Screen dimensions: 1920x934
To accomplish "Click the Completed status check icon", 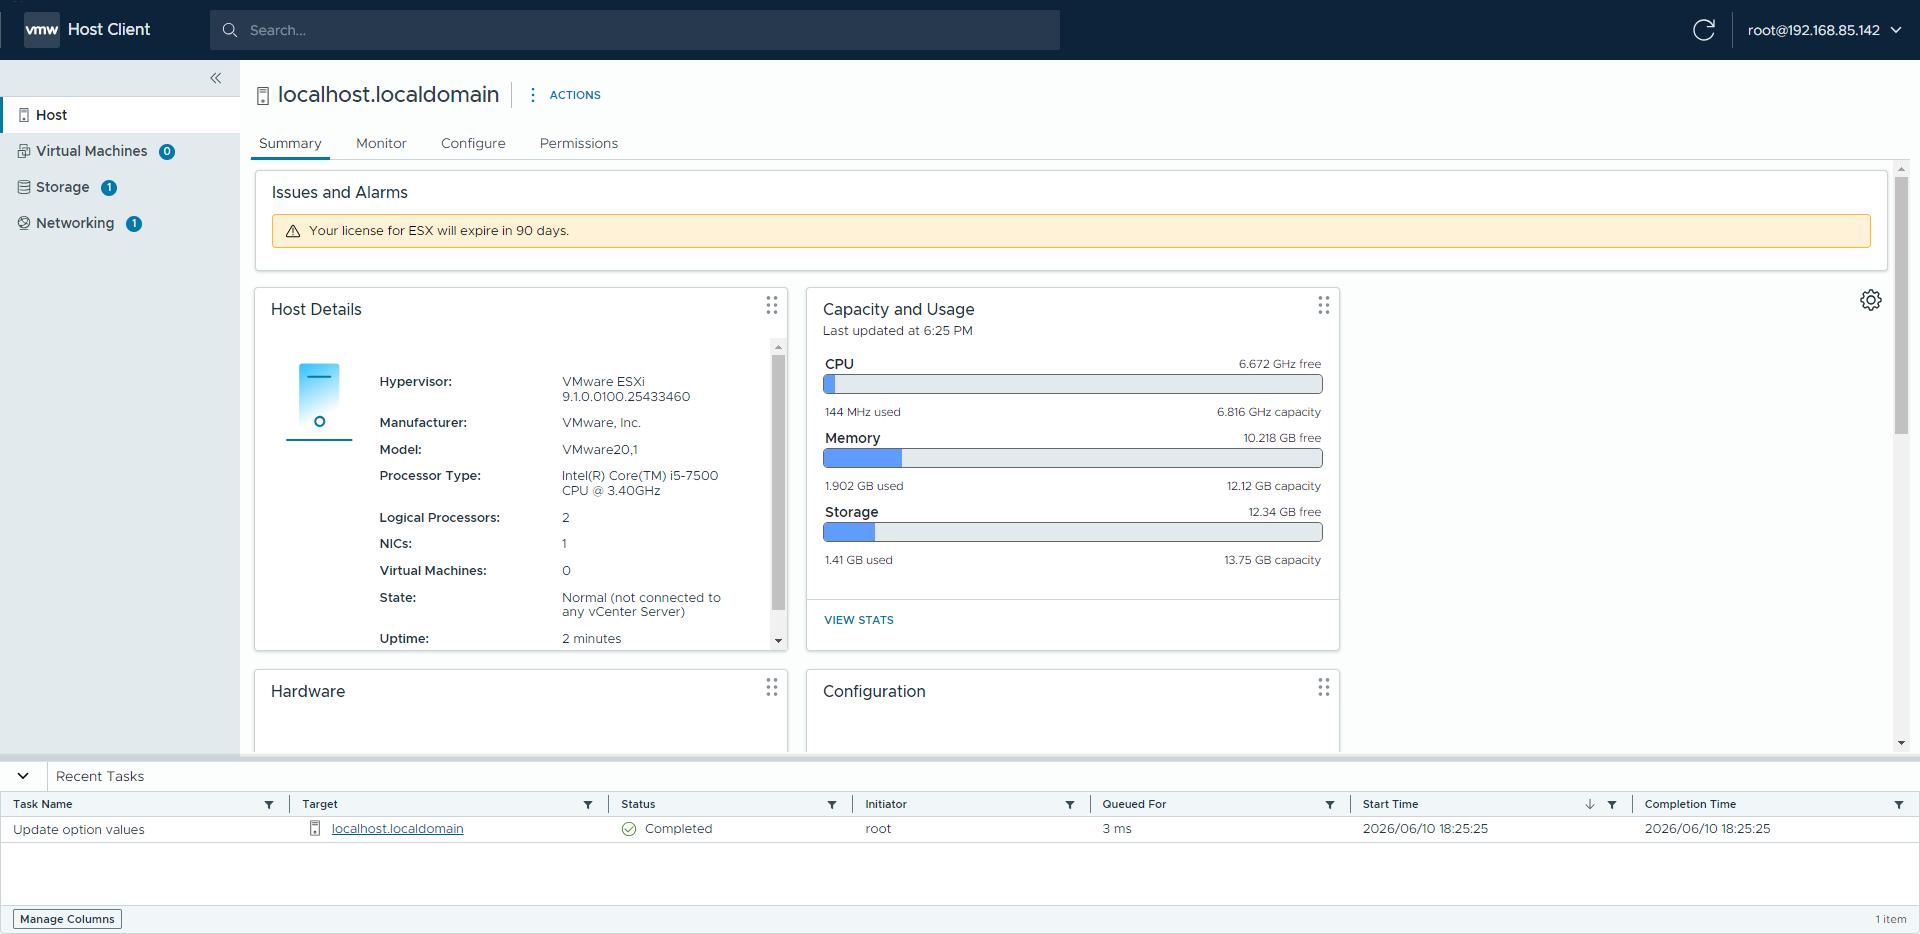I will pyautogui.click(x=629, y=829).
